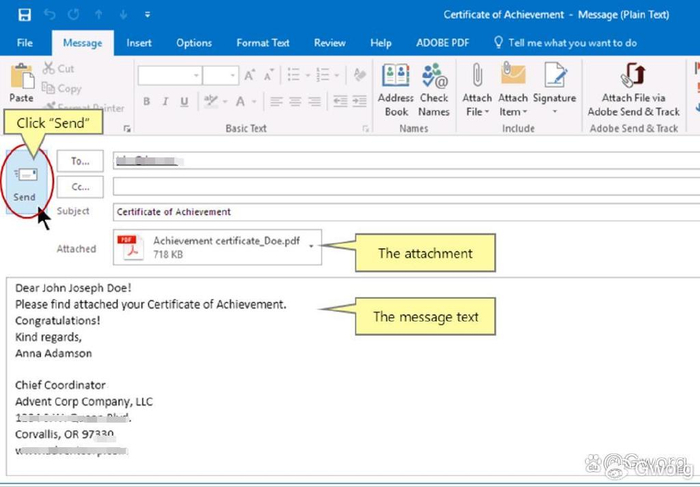Open the attachment's dropdown arrow
This screenshot has height=487, width=700.
pyautogui.click(x=312, y=246)
